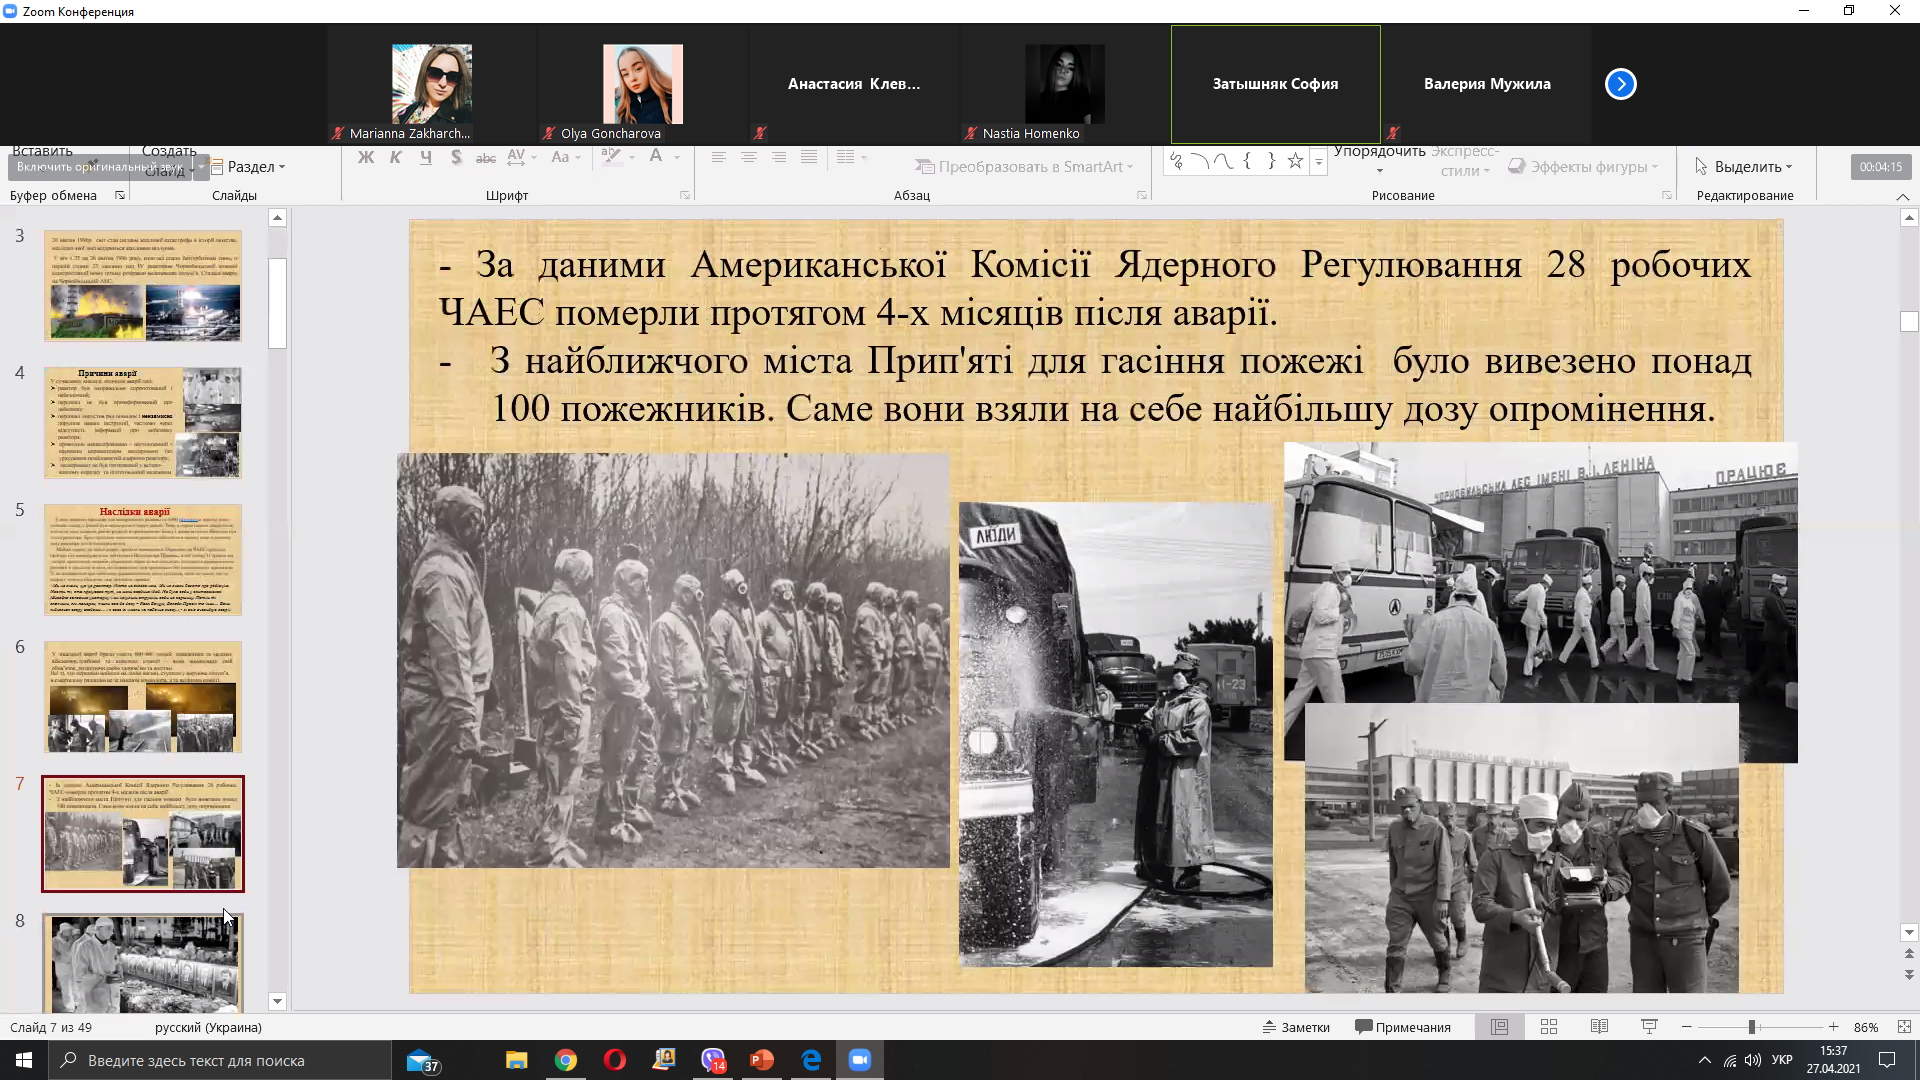Center align text in paragraph group
The width and height of the screenshot is (1920, 1080).
pyautogui.click(x=749, y=158)
